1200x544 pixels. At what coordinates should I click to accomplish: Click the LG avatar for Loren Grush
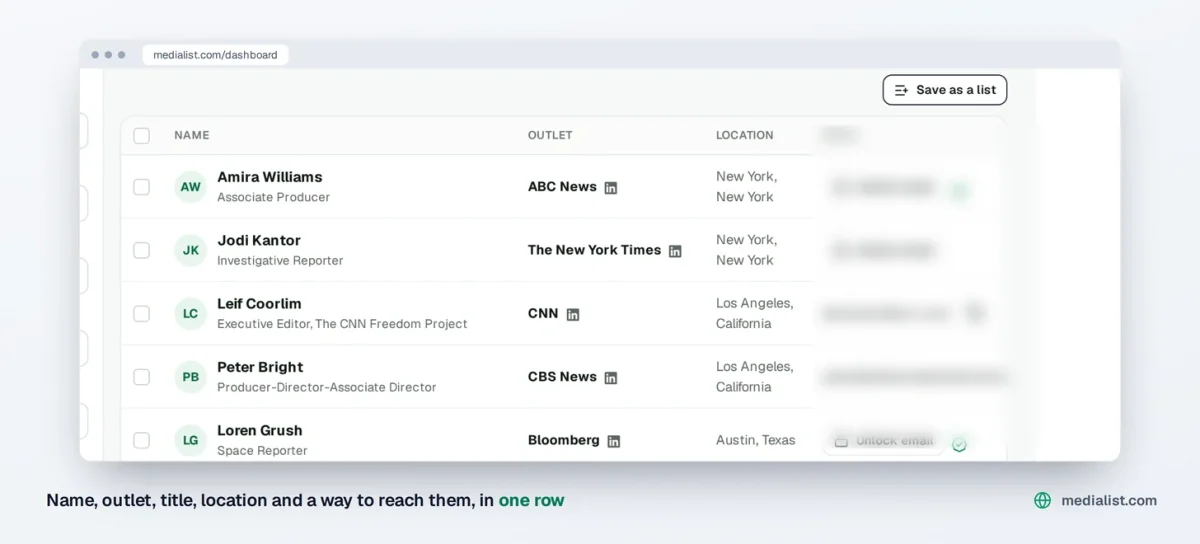click(190, 440)
